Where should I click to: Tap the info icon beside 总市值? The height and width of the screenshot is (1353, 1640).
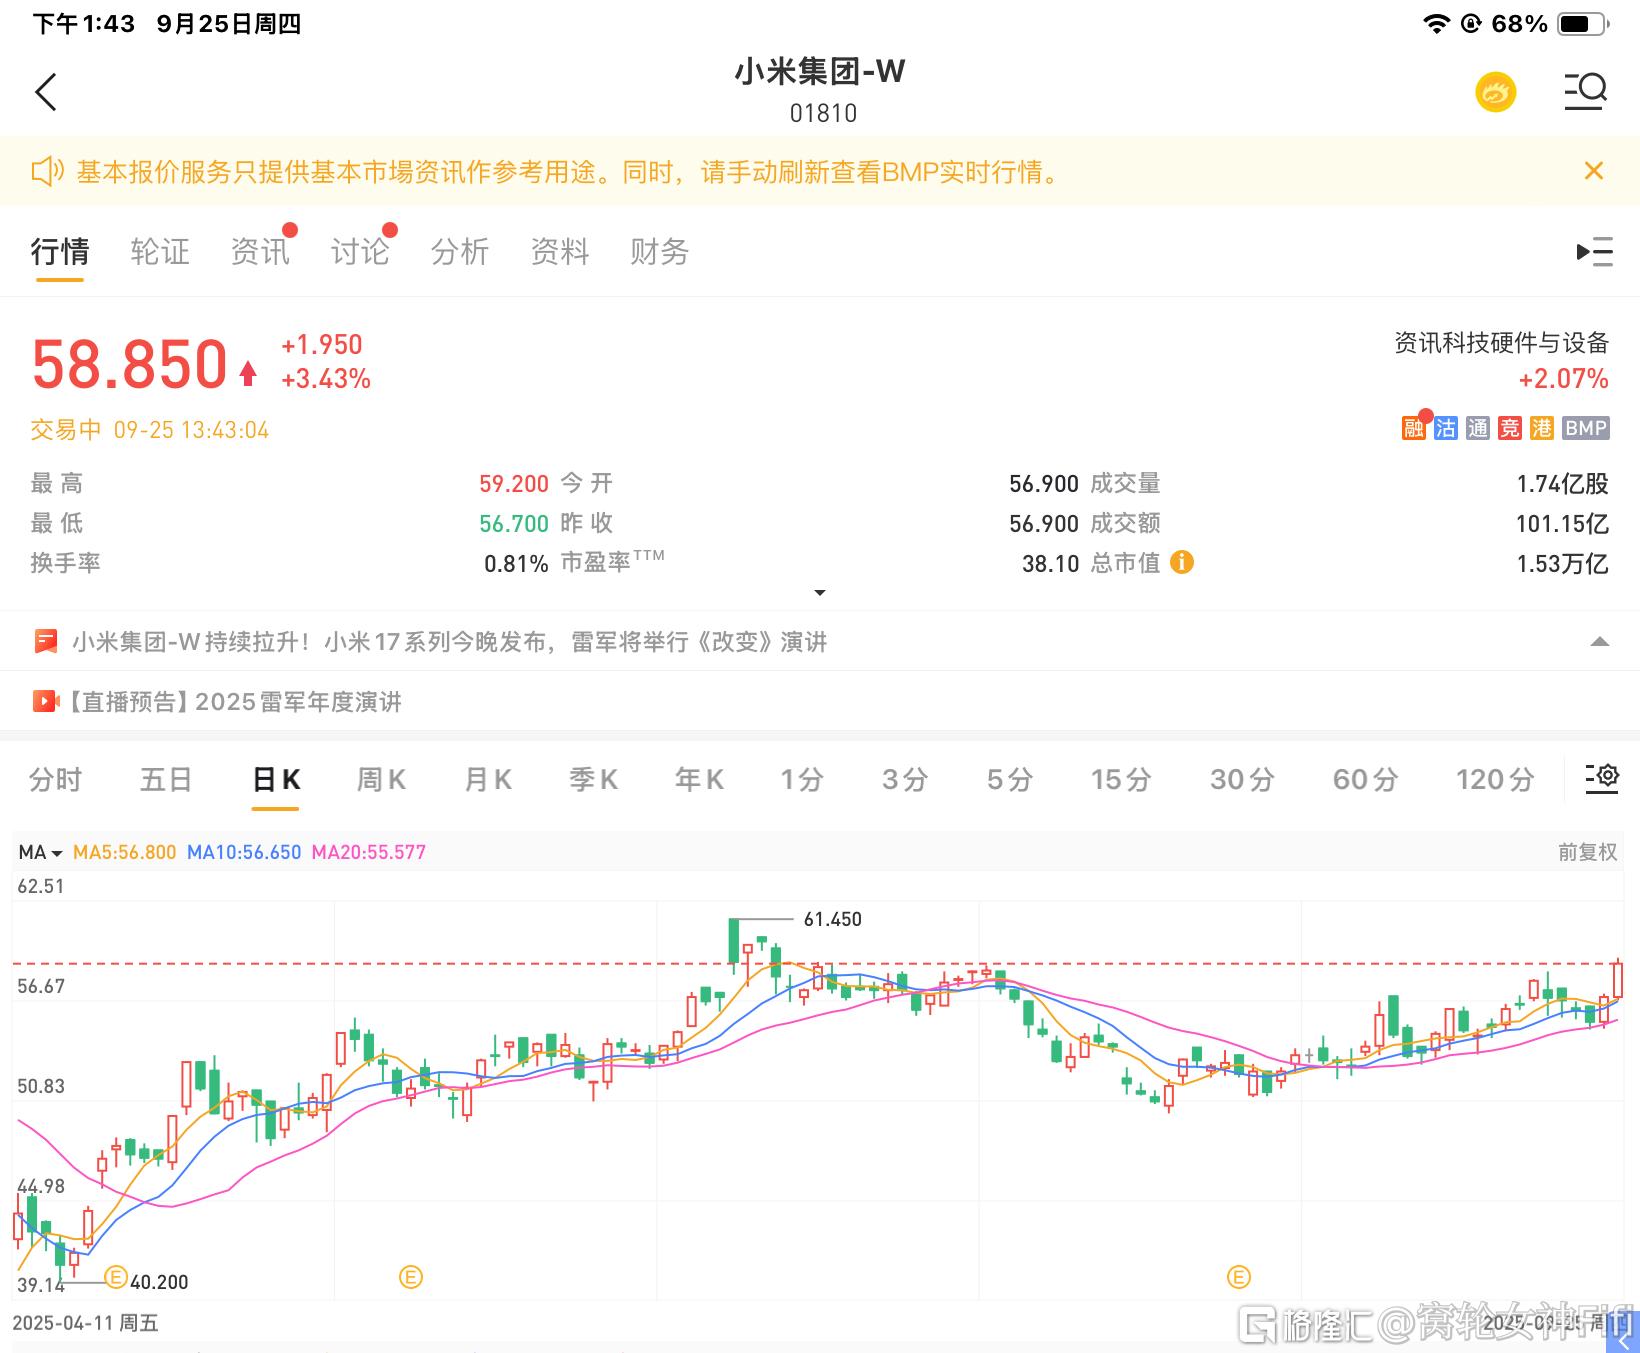coord(1181,562)
